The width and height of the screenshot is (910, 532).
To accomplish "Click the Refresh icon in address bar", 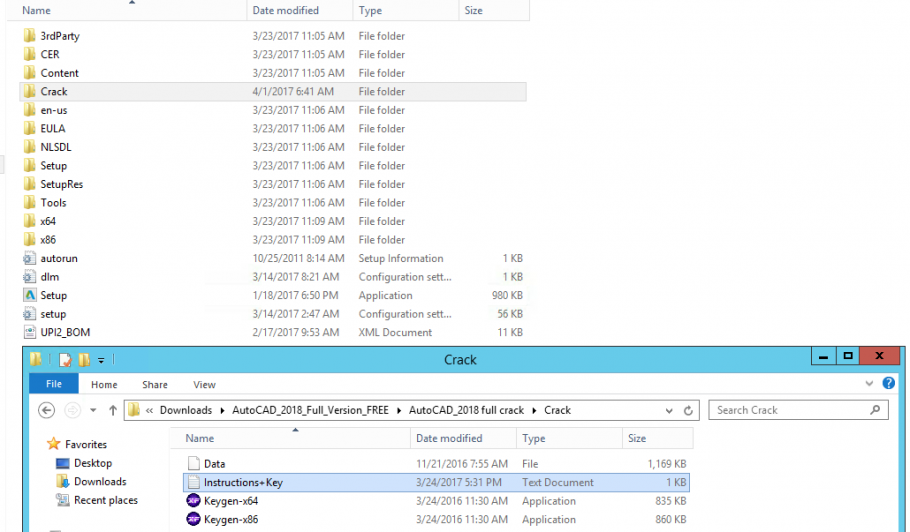I will [x=688, y=410].
